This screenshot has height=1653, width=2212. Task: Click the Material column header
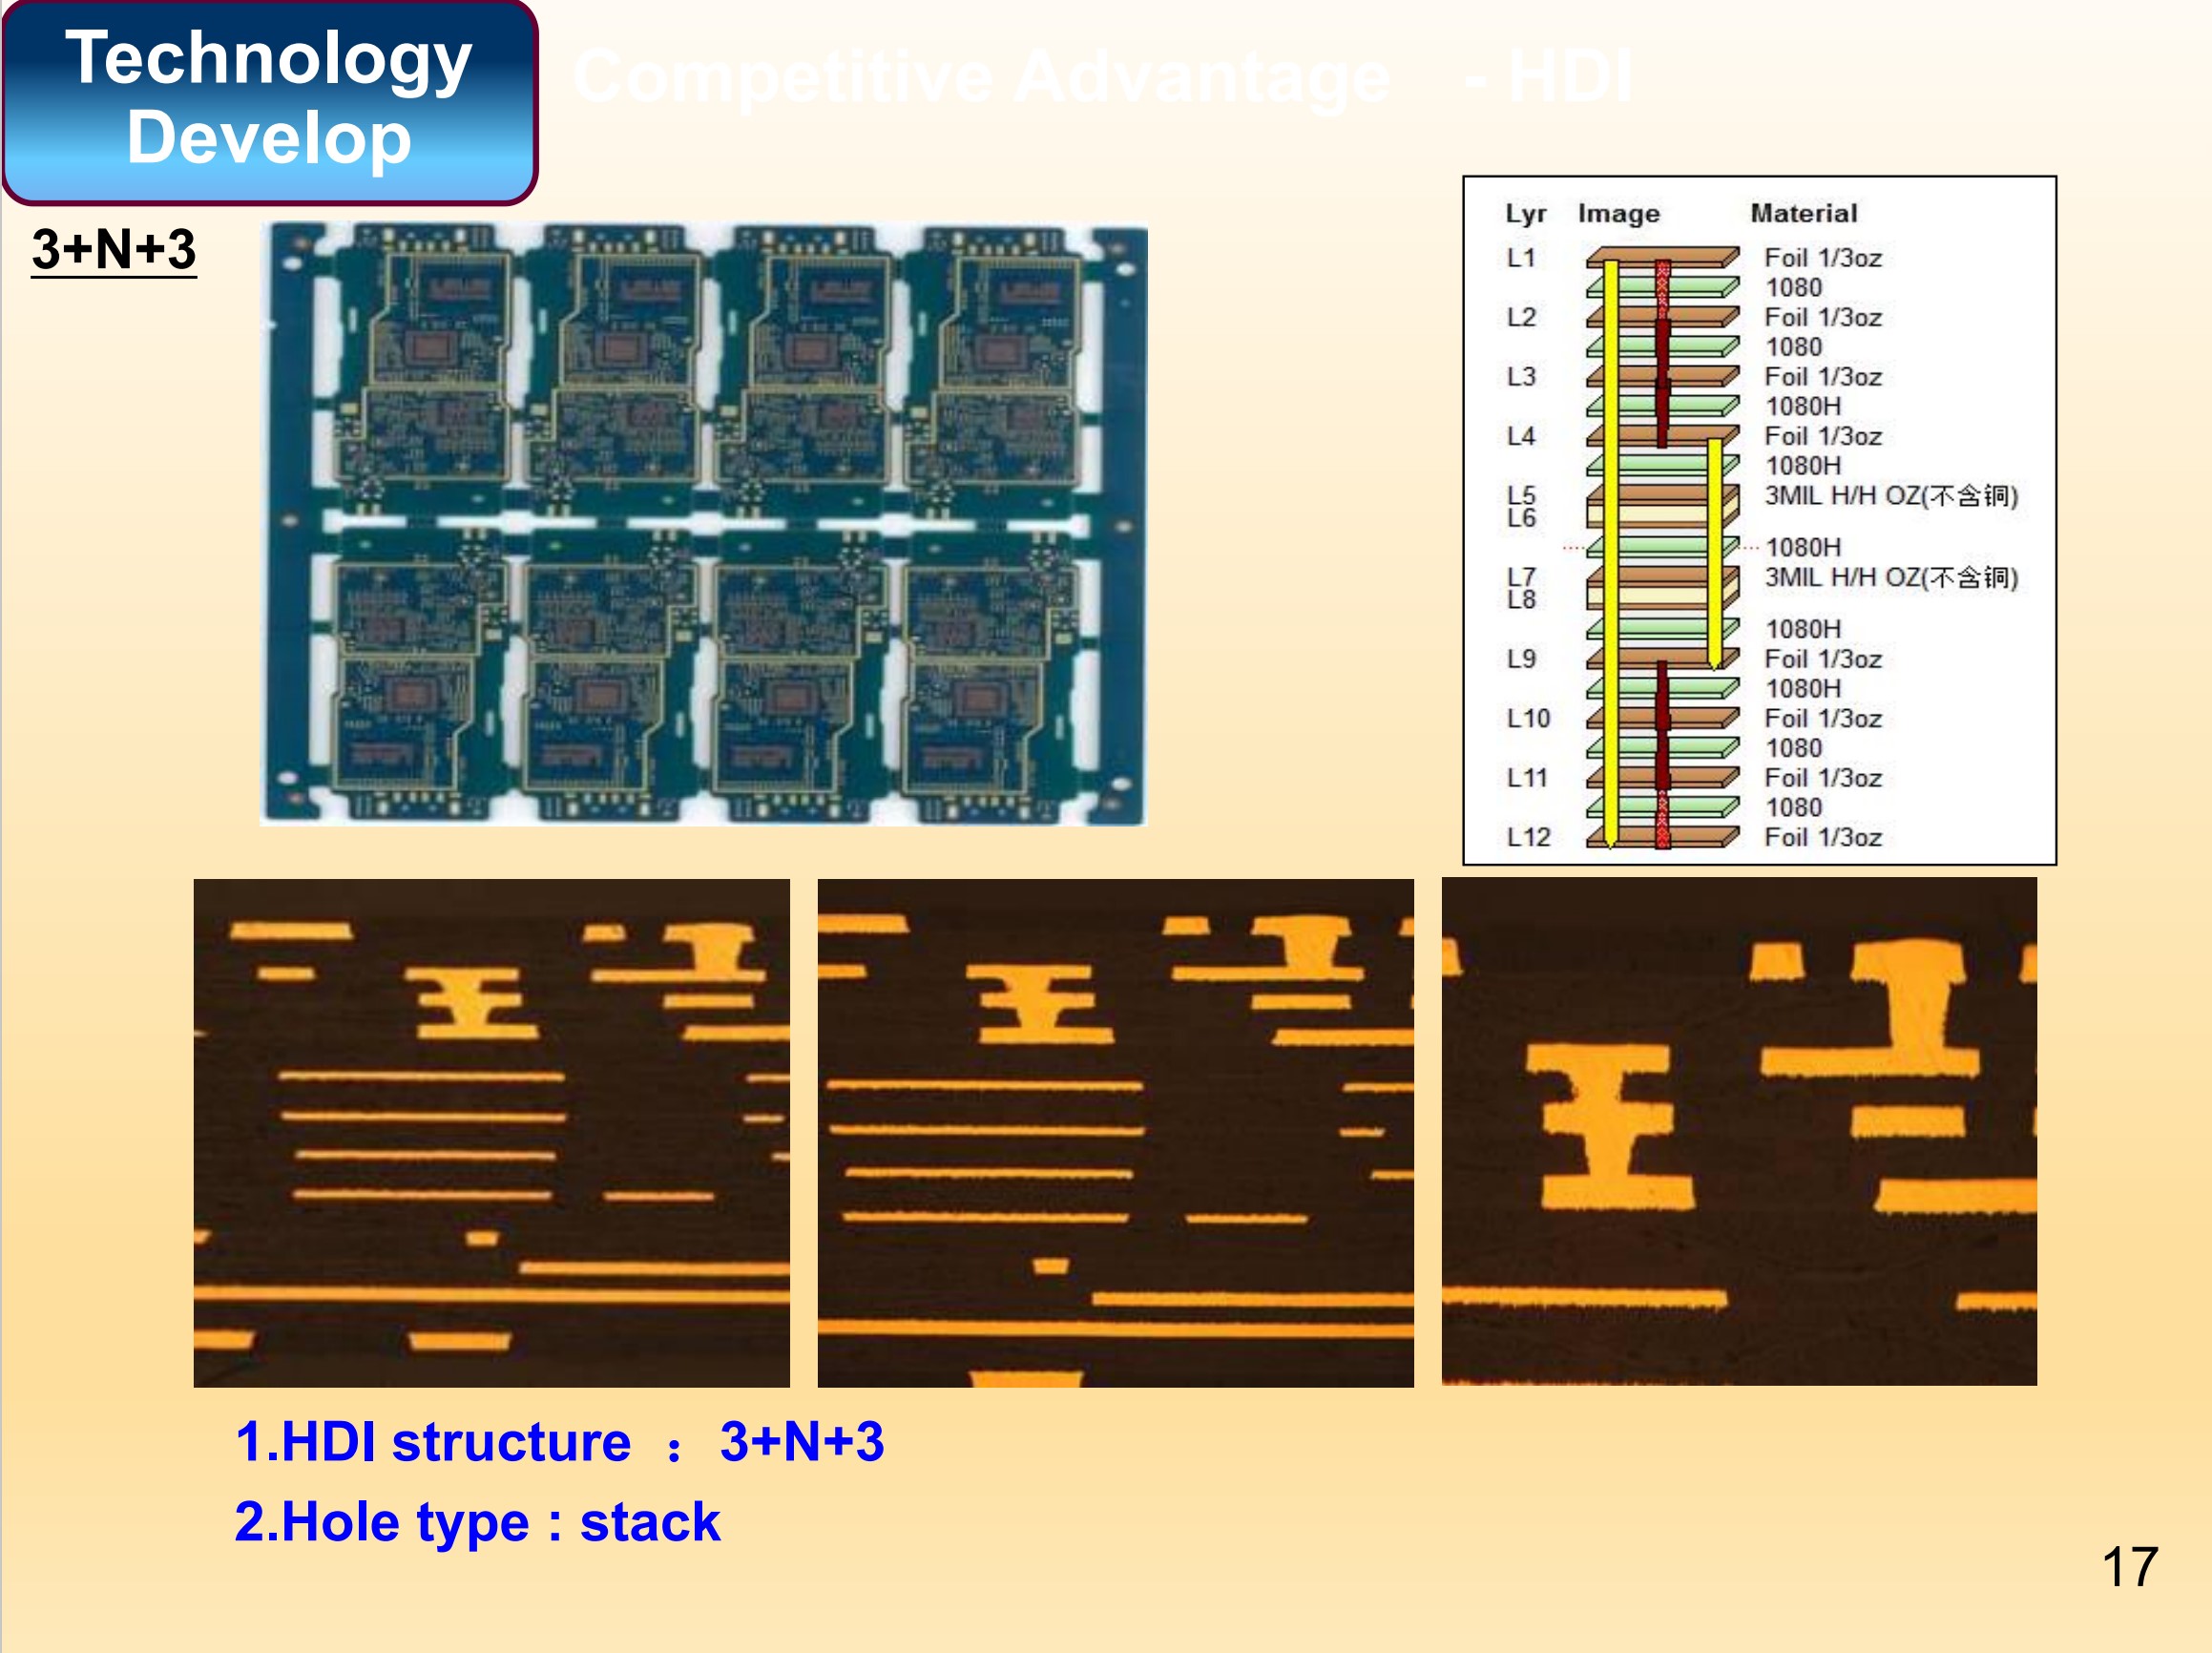[1803, 213]
